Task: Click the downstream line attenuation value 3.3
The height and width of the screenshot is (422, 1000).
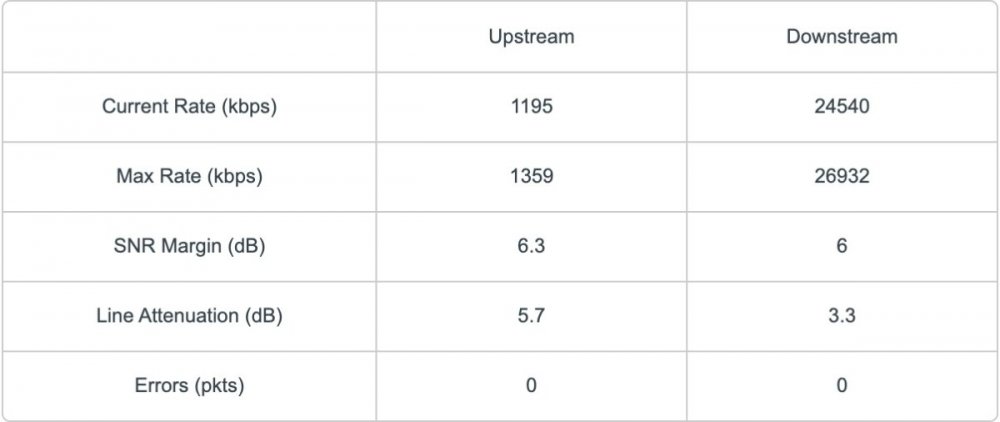Action: pyautogui.click(x=841, y=316)
